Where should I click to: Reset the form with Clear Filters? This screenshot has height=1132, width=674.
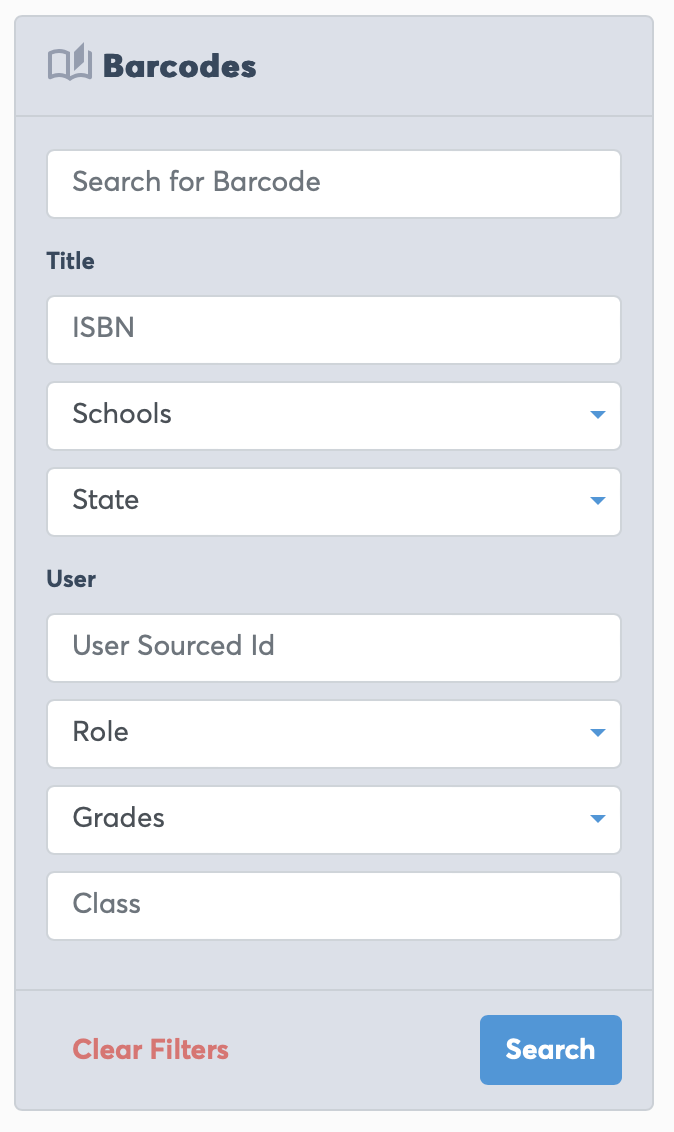(151, 1050)
